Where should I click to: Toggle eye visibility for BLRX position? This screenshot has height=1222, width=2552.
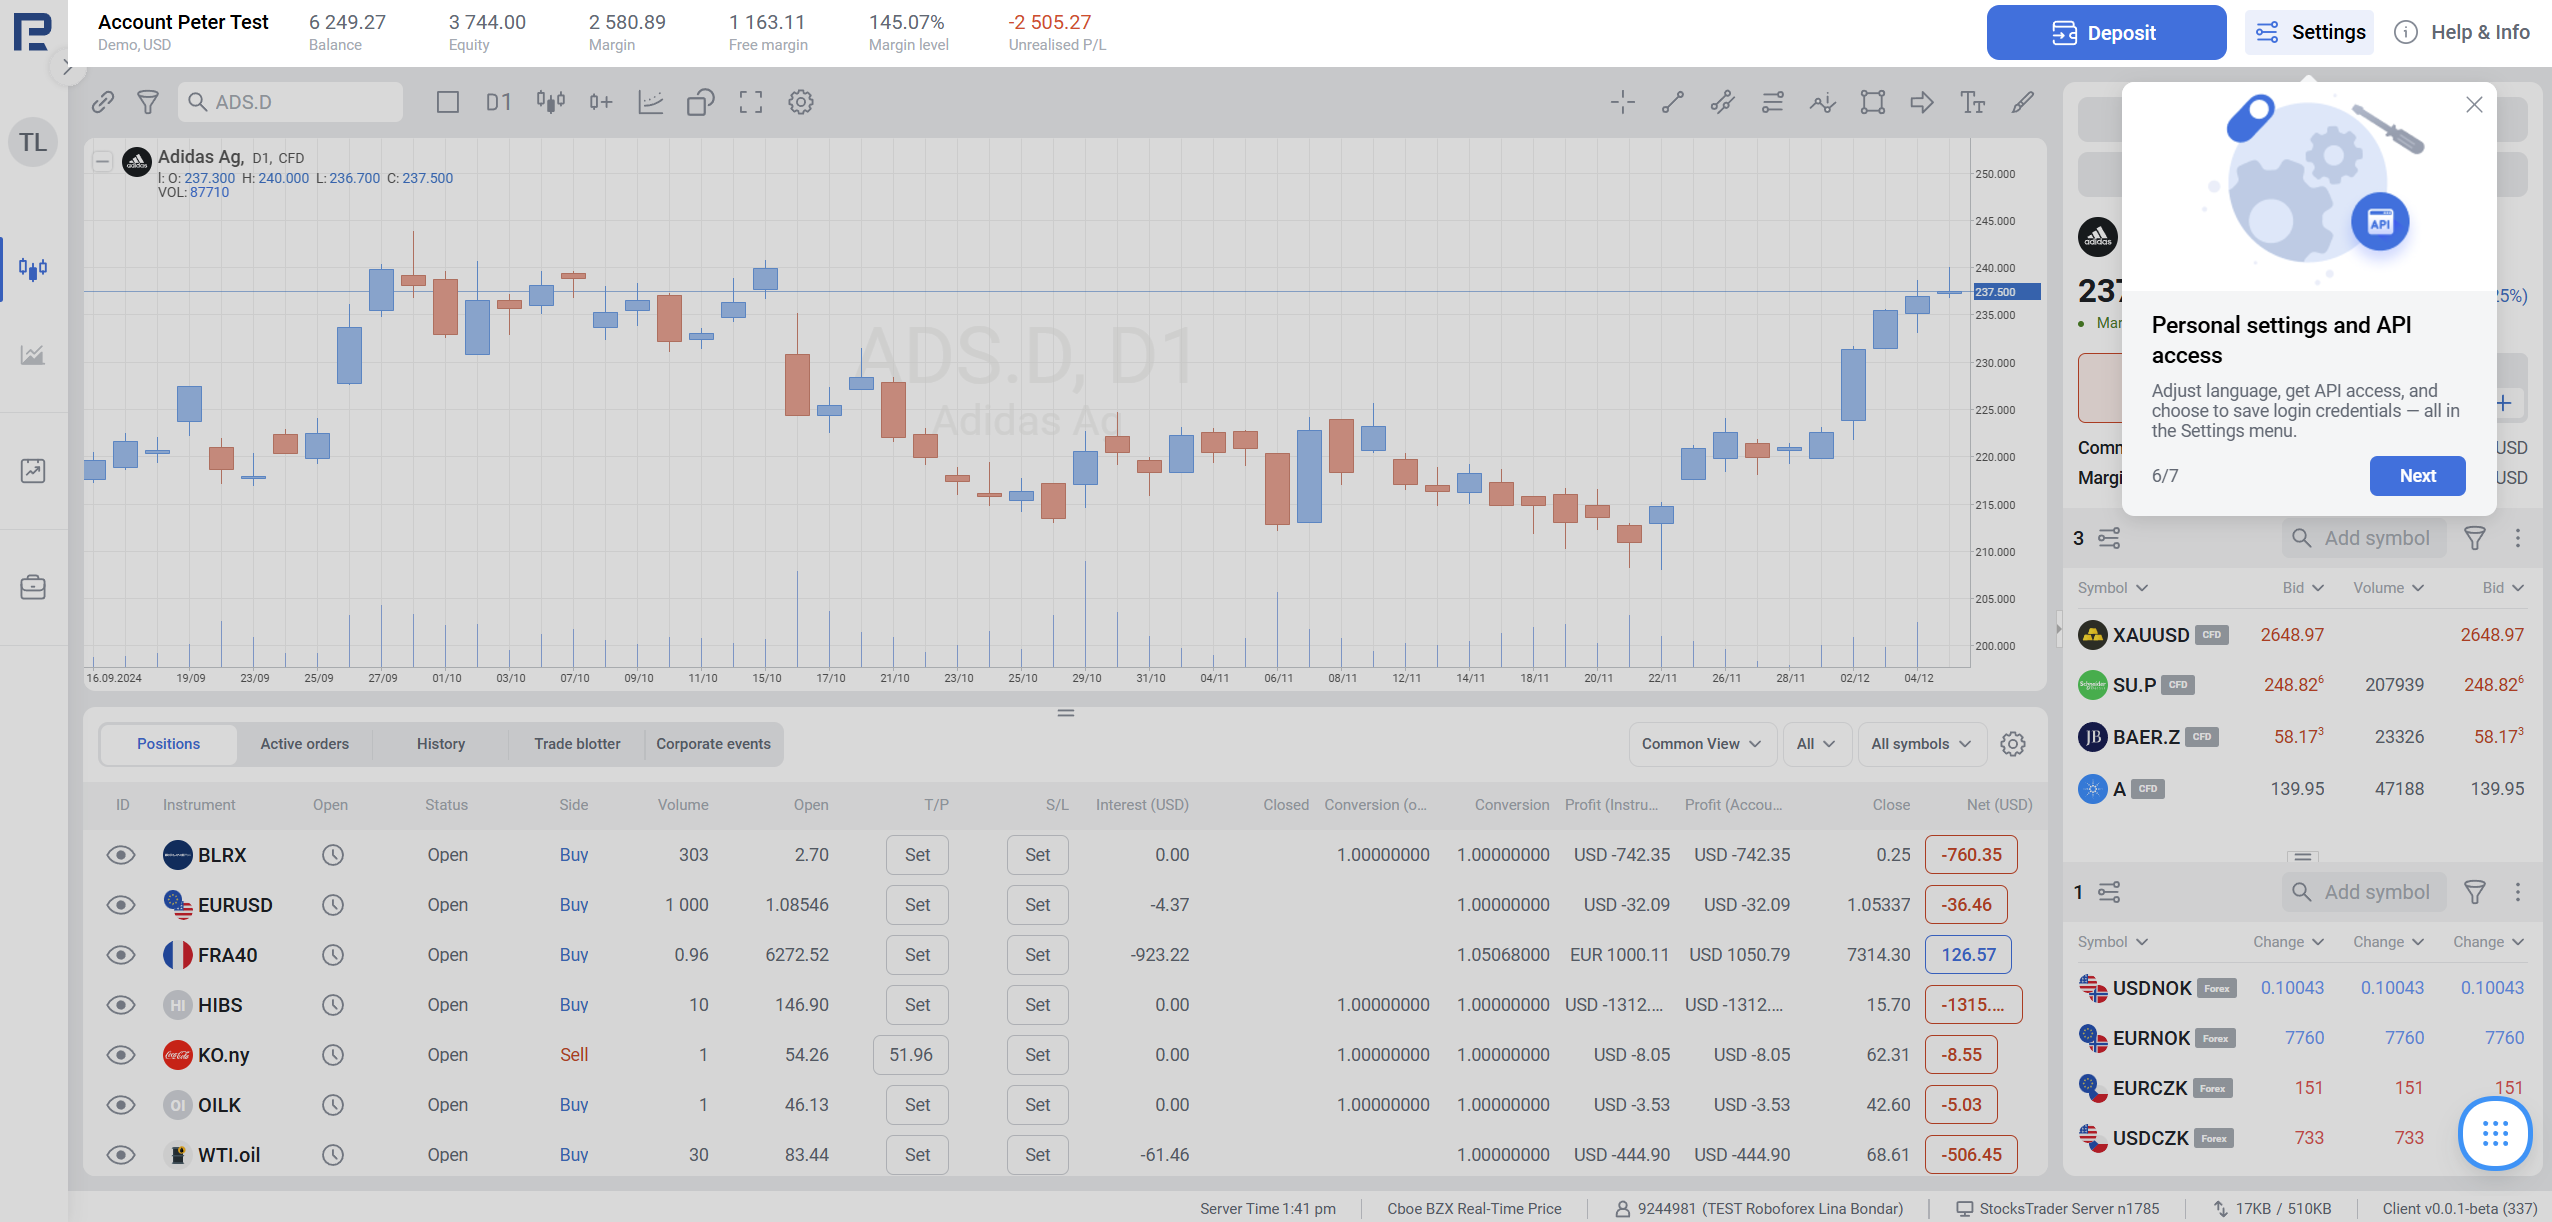(121, 855)
